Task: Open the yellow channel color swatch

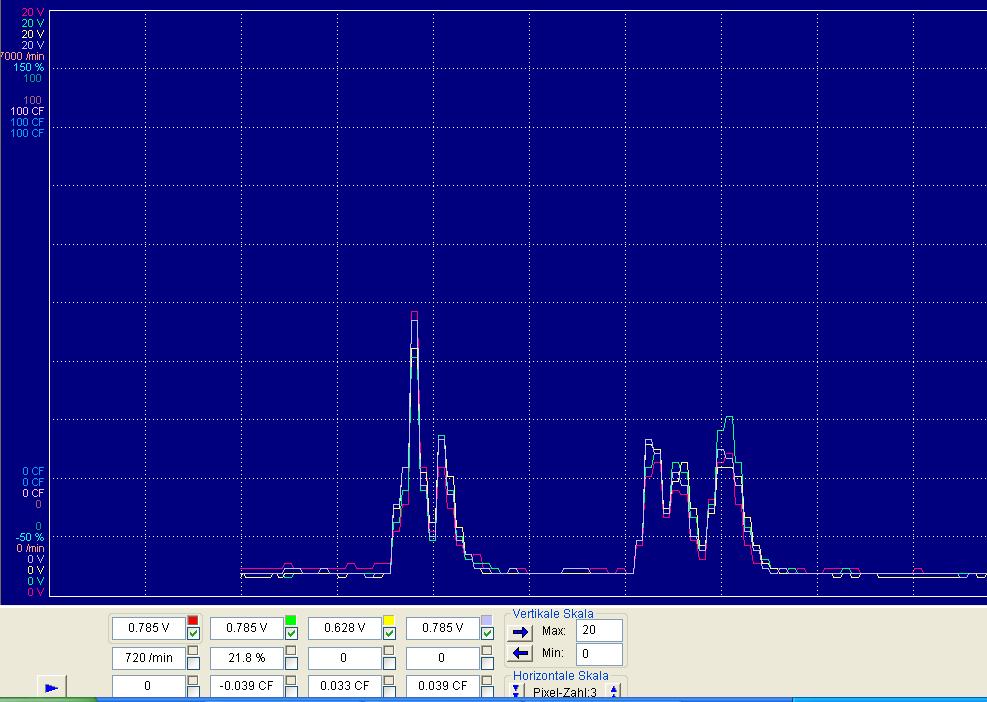Action: pyautogui.click(x=389, y=621)
